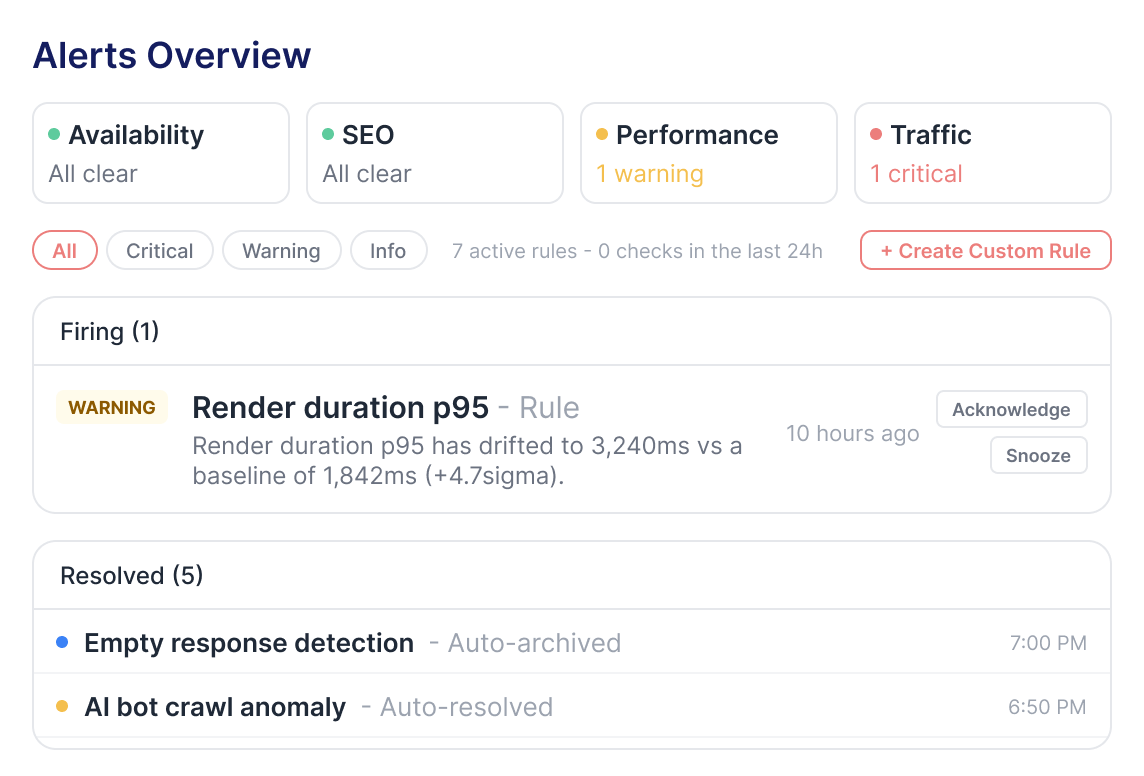Open the Availability status card
Viewport: 1144px width, 776px height.
tap(161, 153)
